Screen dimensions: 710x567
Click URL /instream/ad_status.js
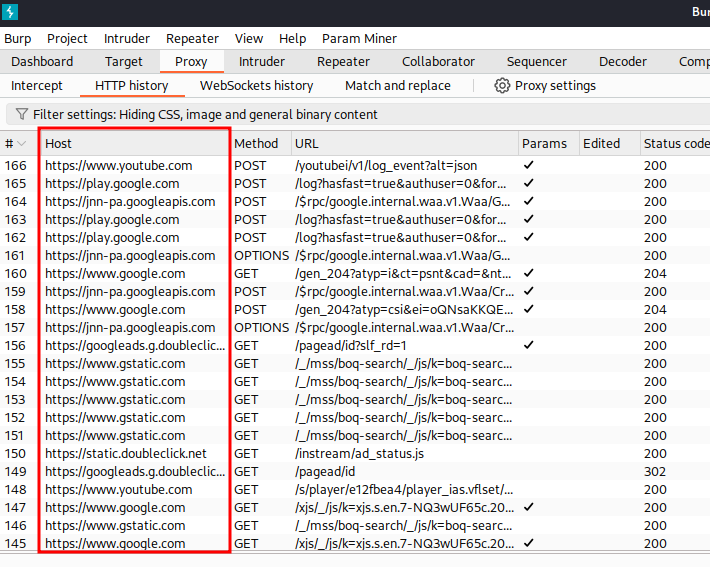click(360, 454)
